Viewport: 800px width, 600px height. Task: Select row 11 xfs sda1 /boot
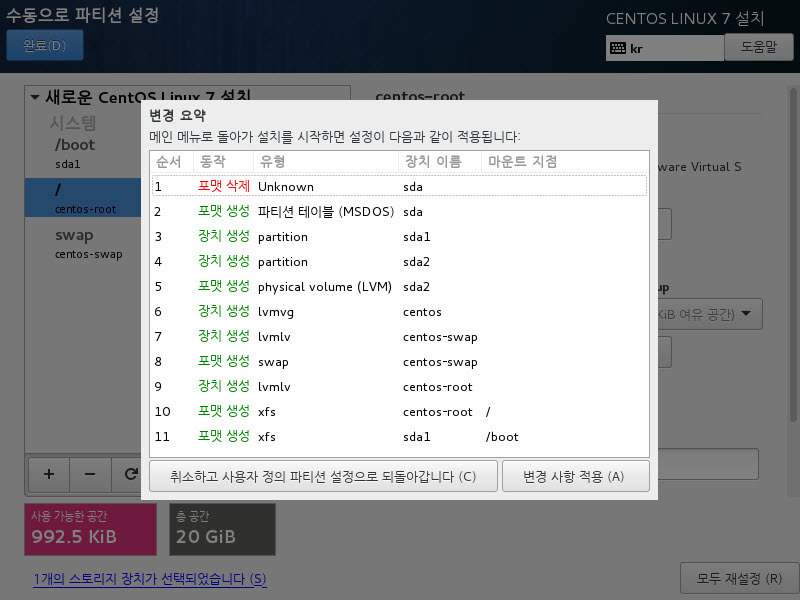click(399, 436)
